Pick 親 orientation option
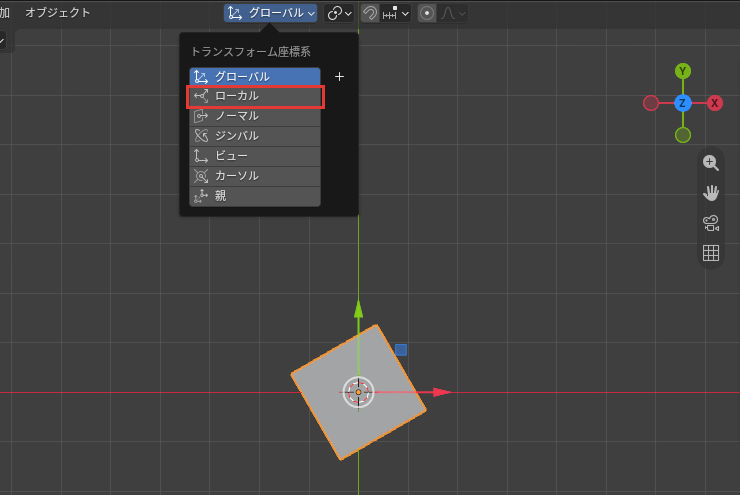The height and width of the screenshot is (495, 740). click(x=255, y=196)
